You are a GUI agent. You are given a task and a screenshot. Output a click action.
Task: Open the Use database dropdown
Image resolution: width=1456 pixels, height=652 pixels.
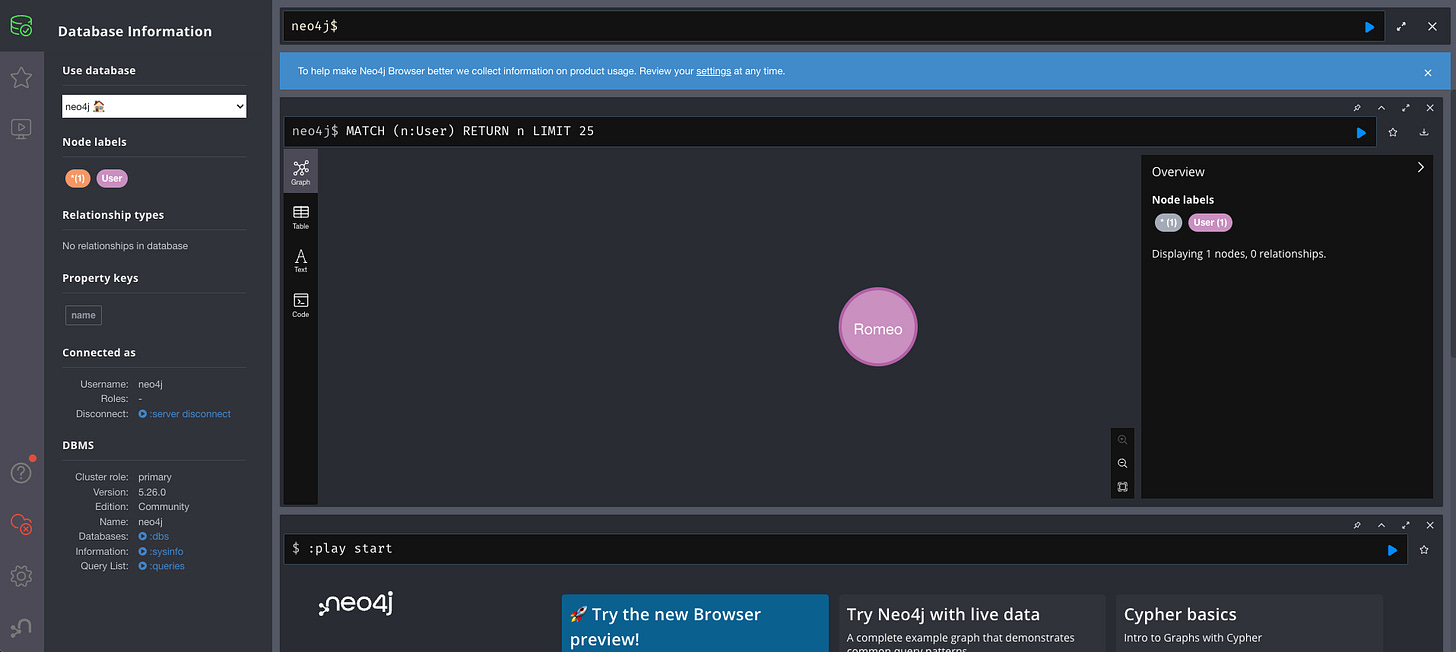pos(154,106)
